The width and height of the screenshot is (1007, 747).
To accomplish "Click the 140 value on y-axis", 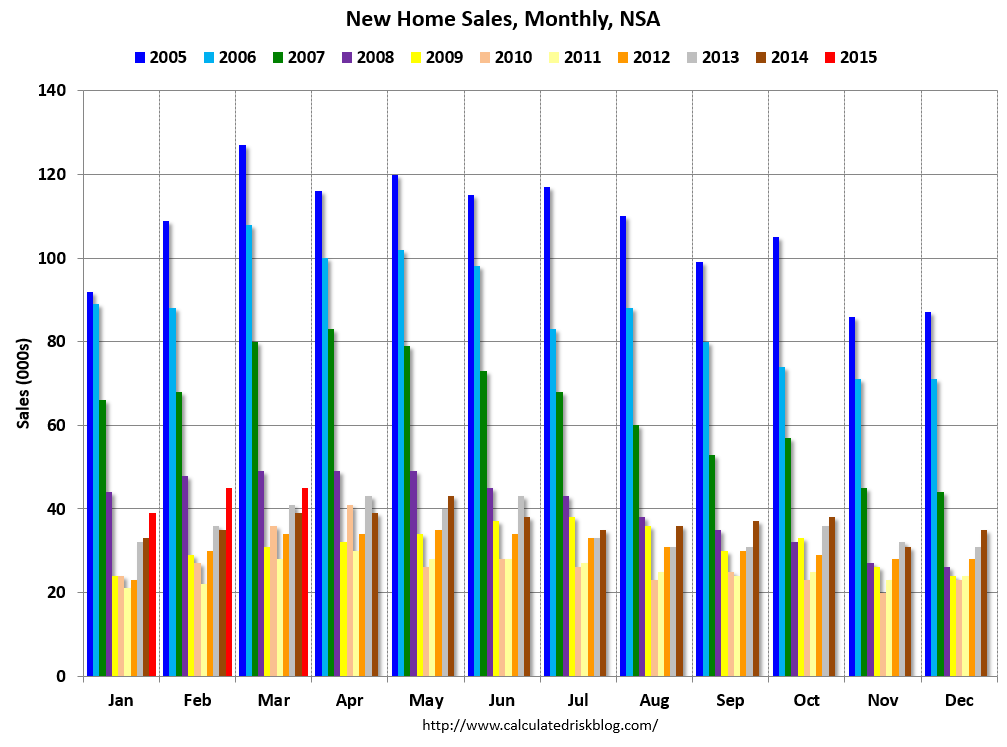I will pyautogui.click(x=52, y=91).
